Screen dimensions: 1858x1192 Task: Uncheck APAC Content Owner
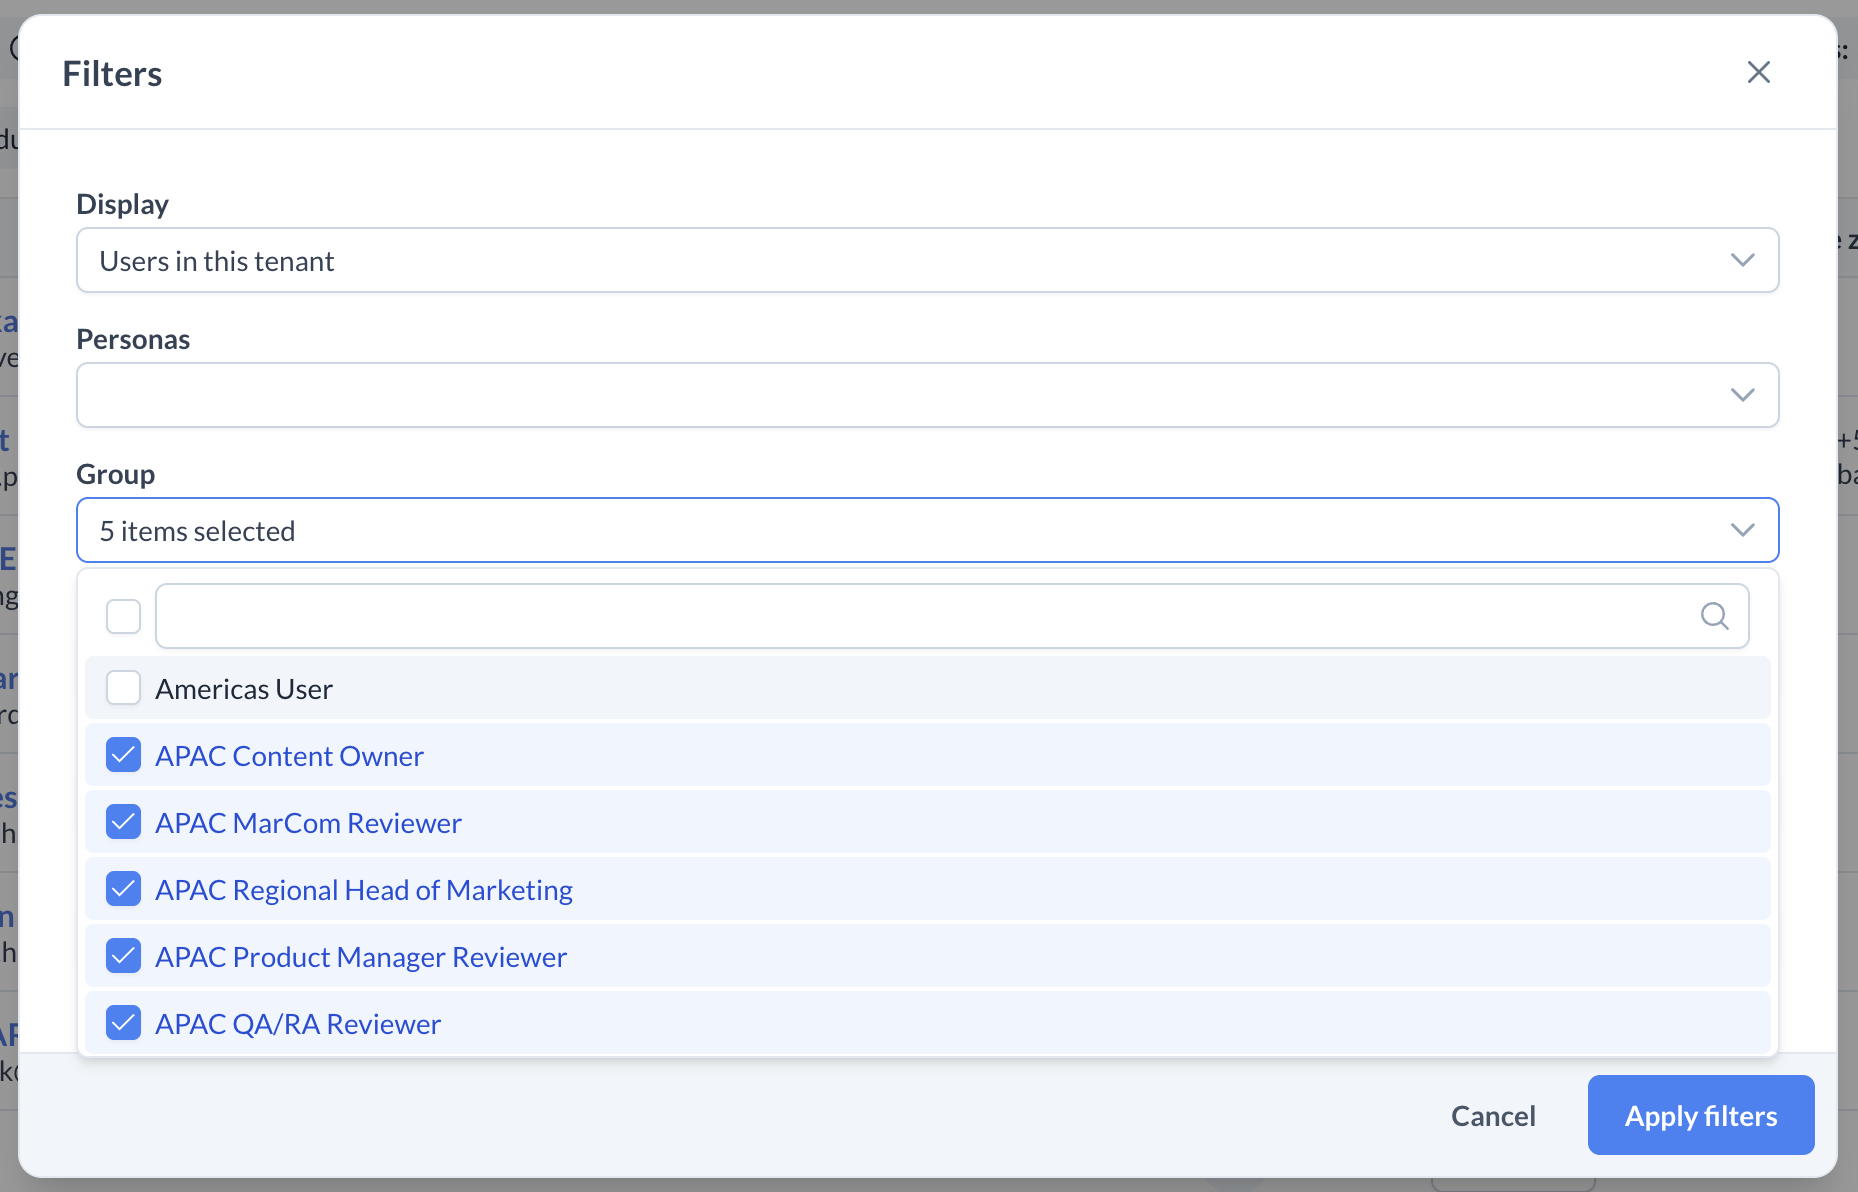[x=123, y=755]
